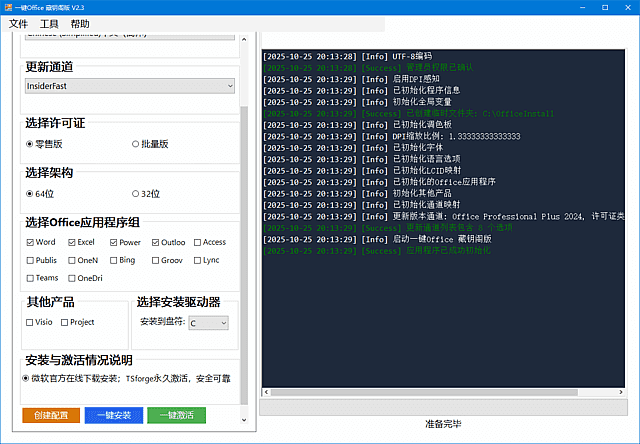
Task: Select the 批量版 license option
Action: pos(136,144)
